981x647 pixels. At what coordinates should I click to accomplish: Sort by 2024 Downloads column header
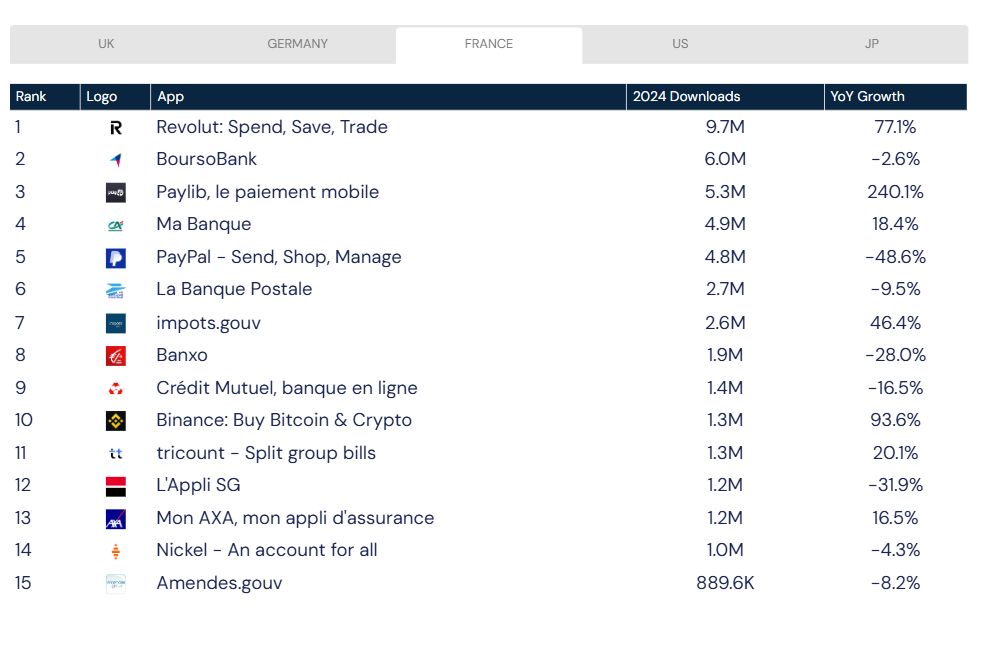[x=725, y=97]
